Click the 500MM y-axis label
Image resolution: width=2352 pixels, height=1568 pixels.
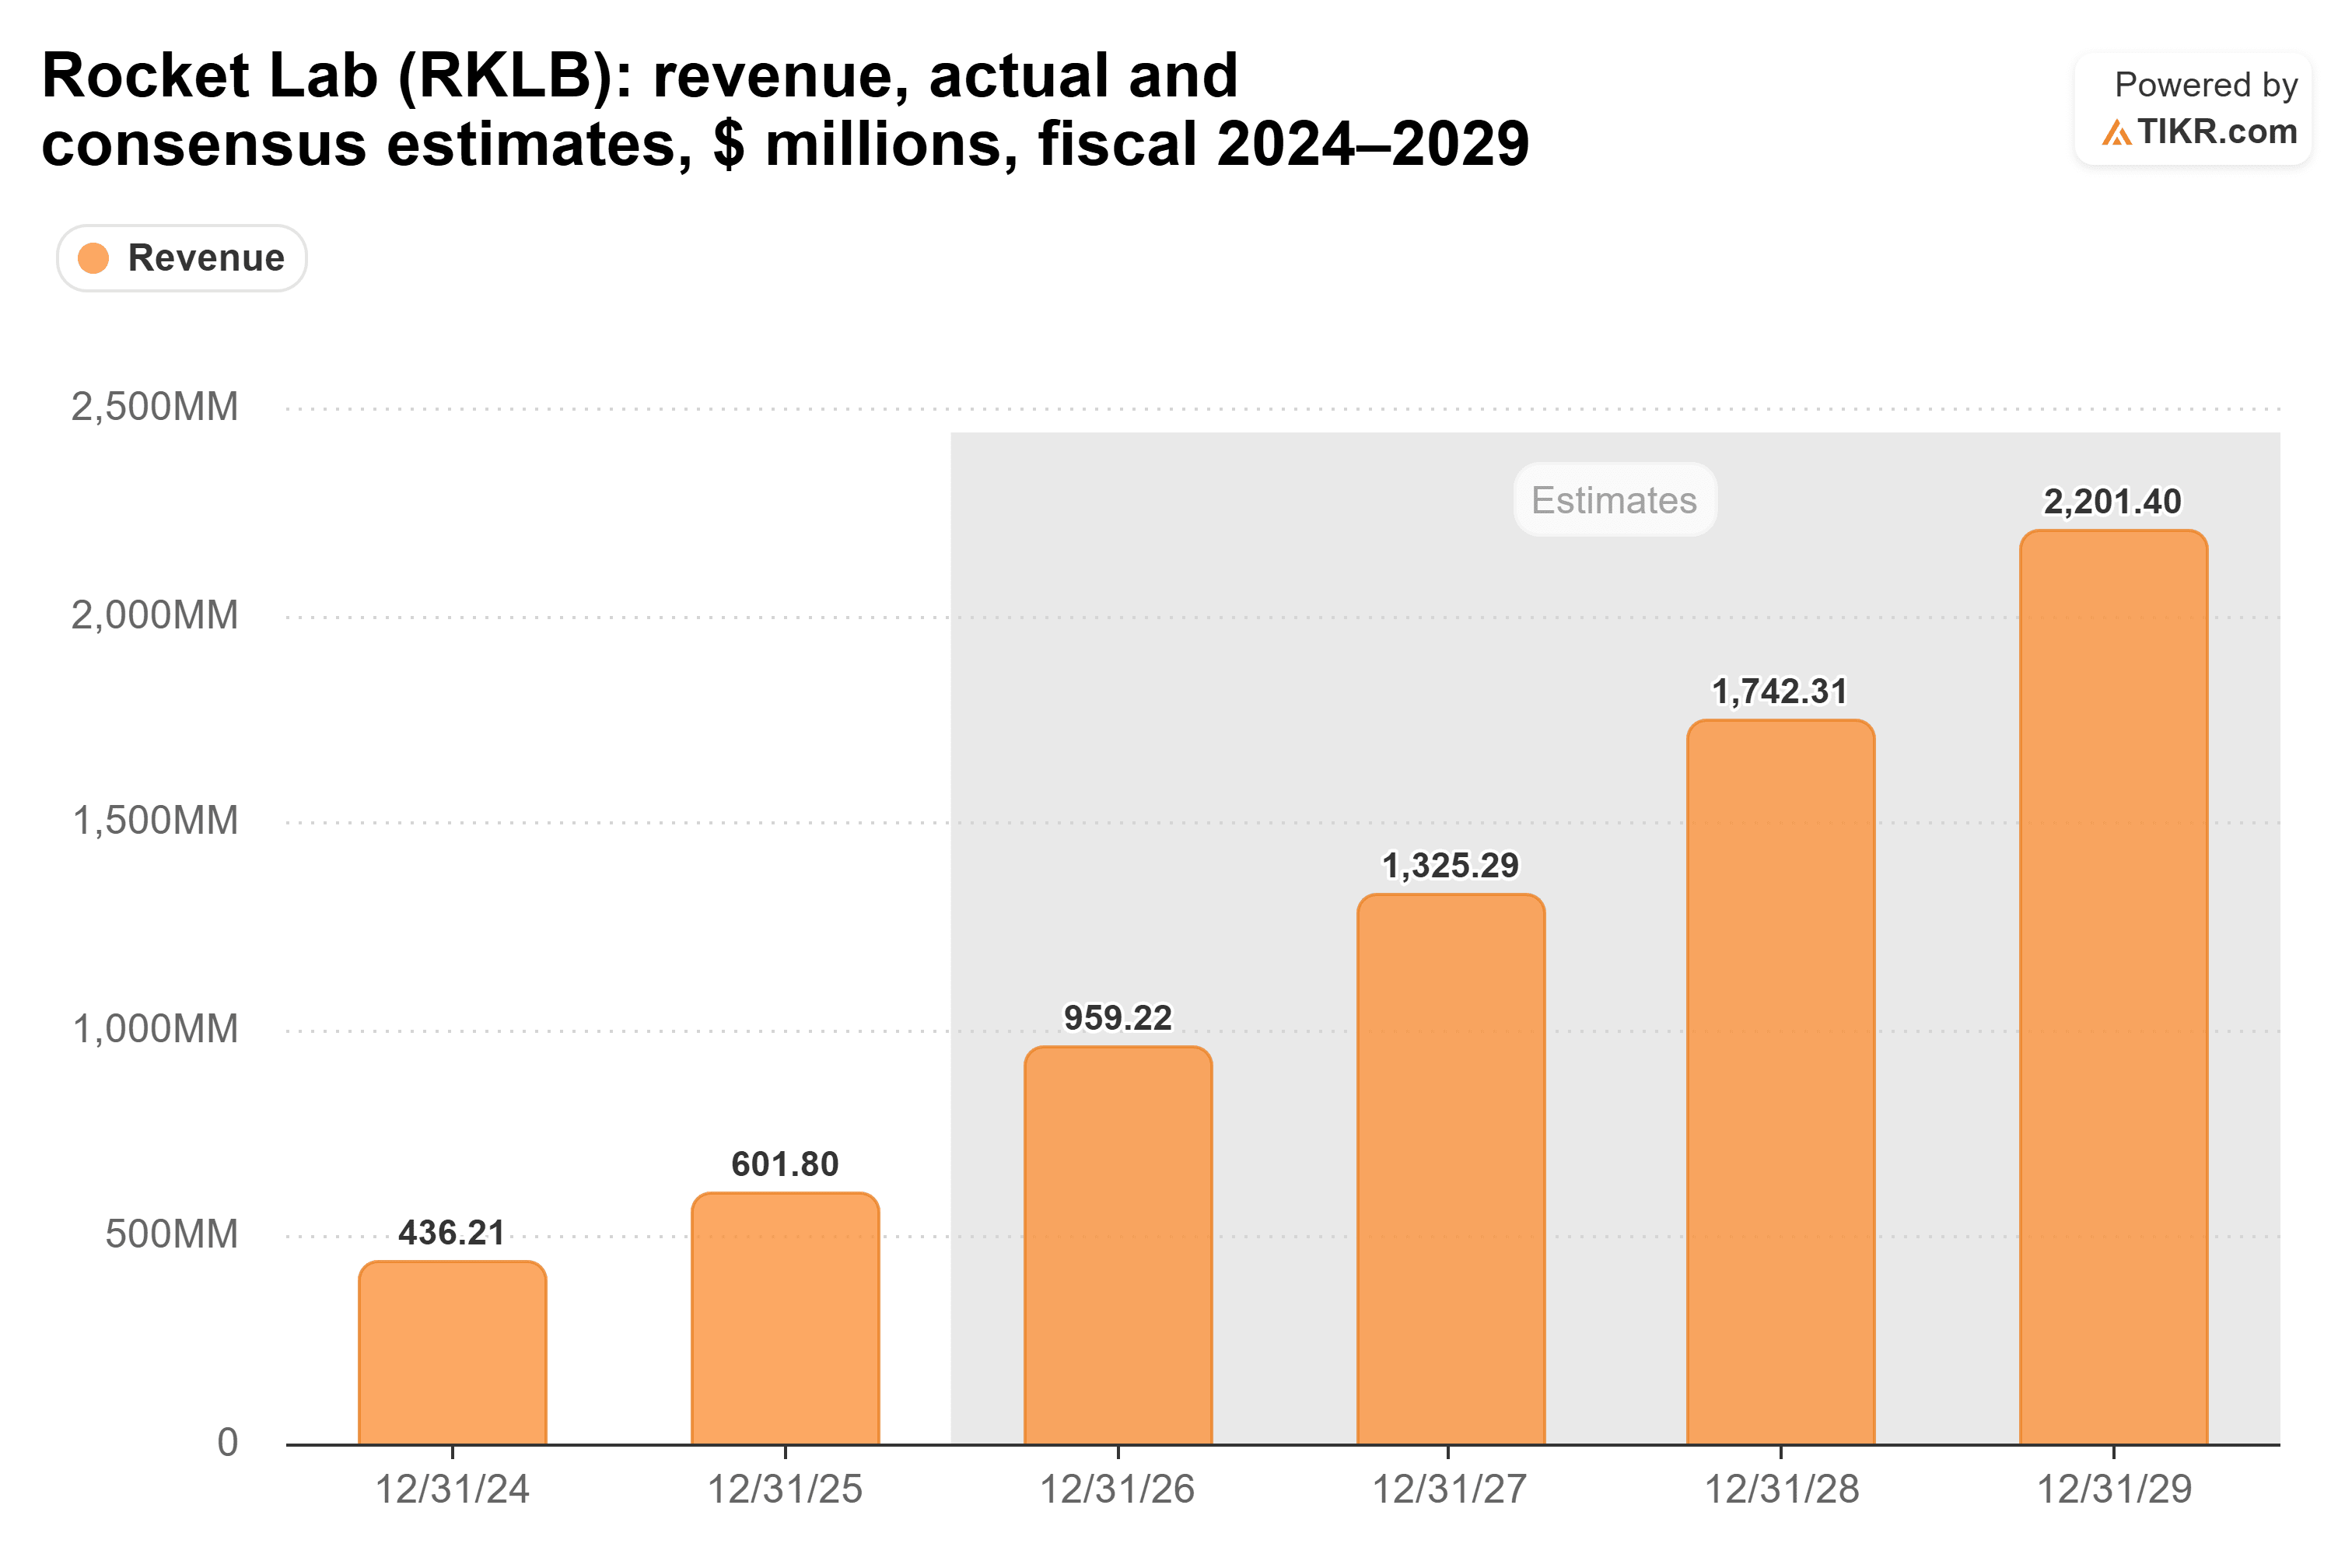172,1235
